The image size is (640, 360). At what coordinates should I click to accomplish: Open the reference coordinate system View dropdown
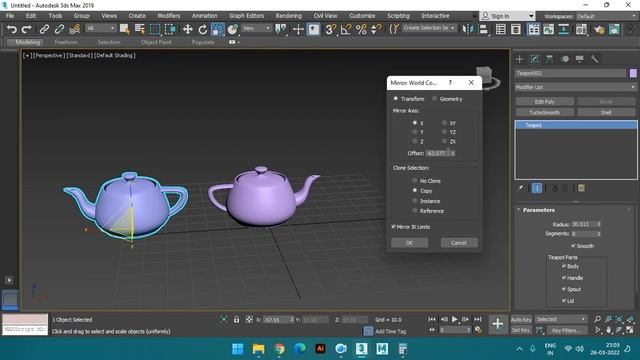(x=256, y=28)
